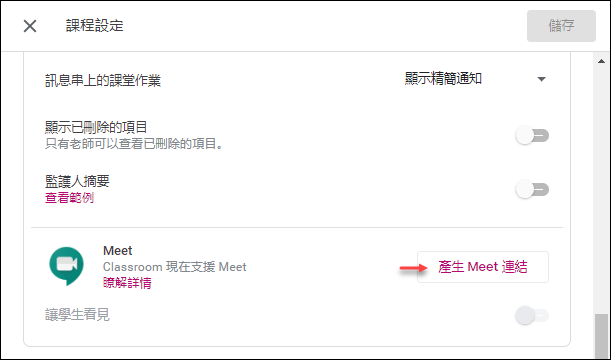Click 產生 Meet 連結 button
Image resolution: width=611 pixels, height=360 pixels.
point(483,267)
